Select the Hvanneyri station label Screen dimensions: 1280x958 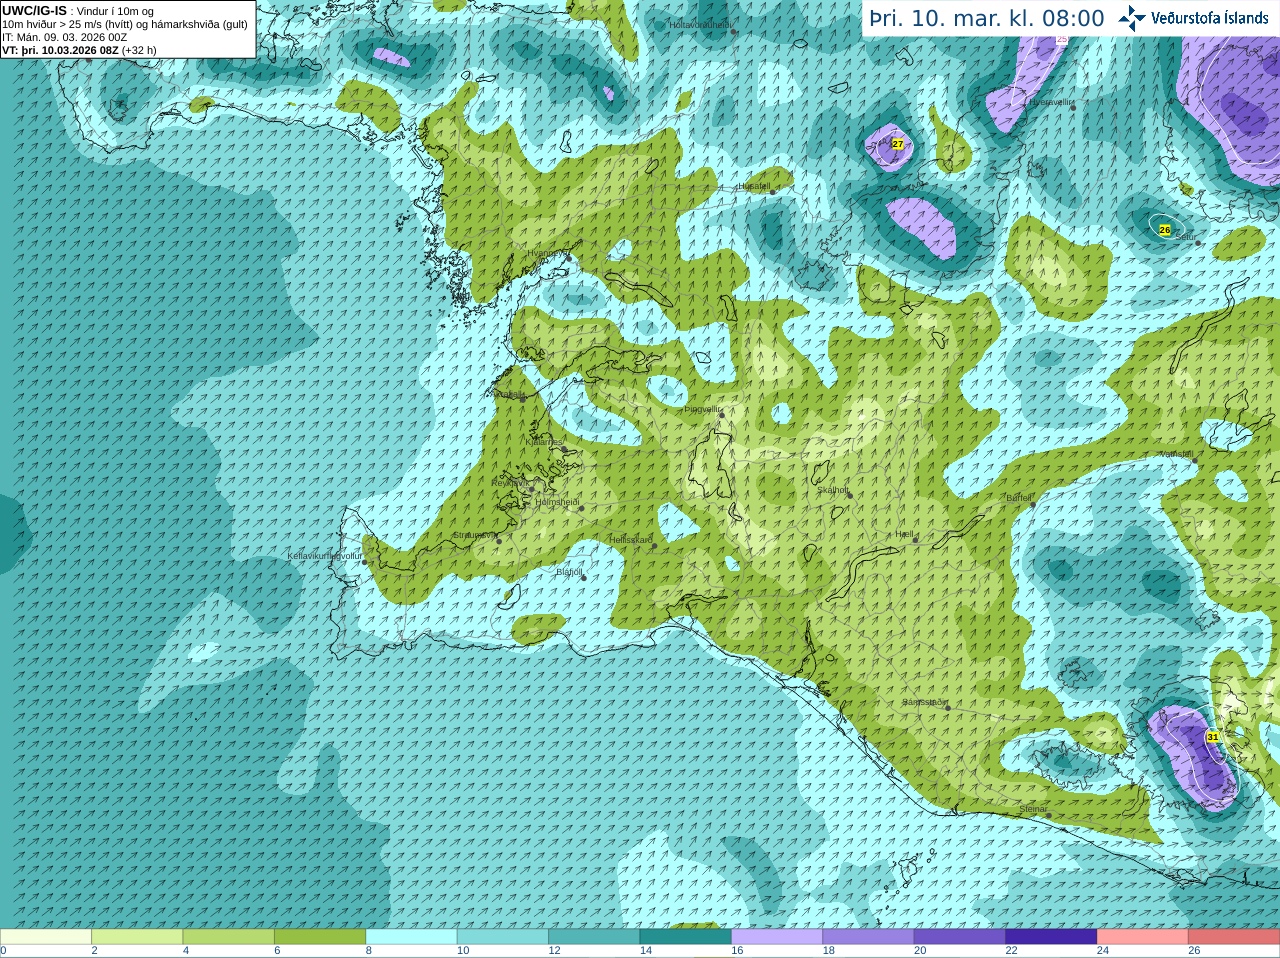(546, 253)
